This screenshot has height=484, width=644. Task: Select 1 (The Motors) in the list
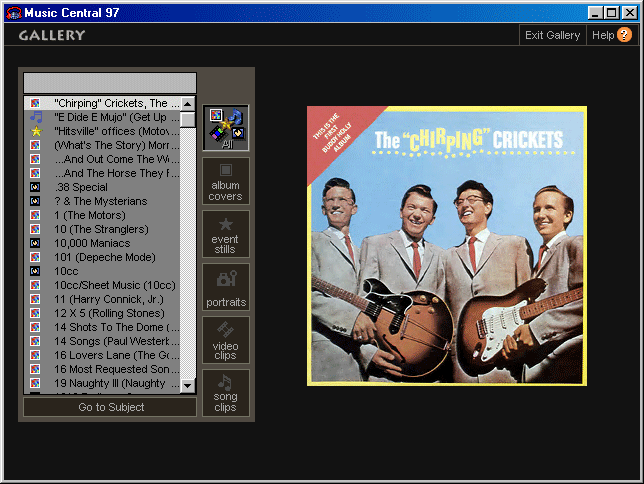(x=102, y=215)
